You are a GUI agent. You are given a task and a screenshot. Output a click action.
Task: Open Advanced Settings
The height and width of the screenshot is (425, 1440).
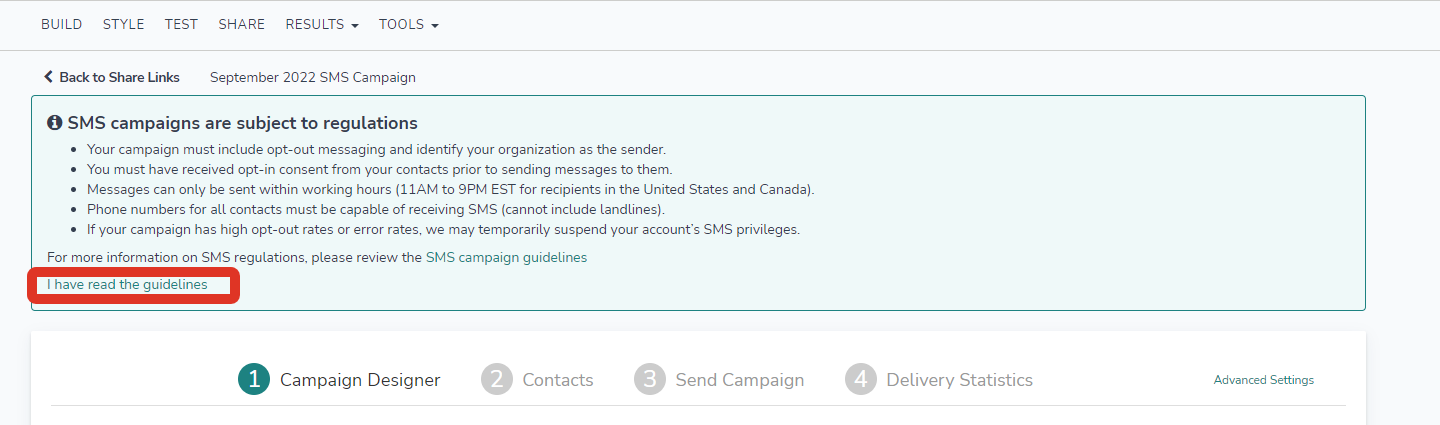pyautogui.click(x=1263, y=380)
